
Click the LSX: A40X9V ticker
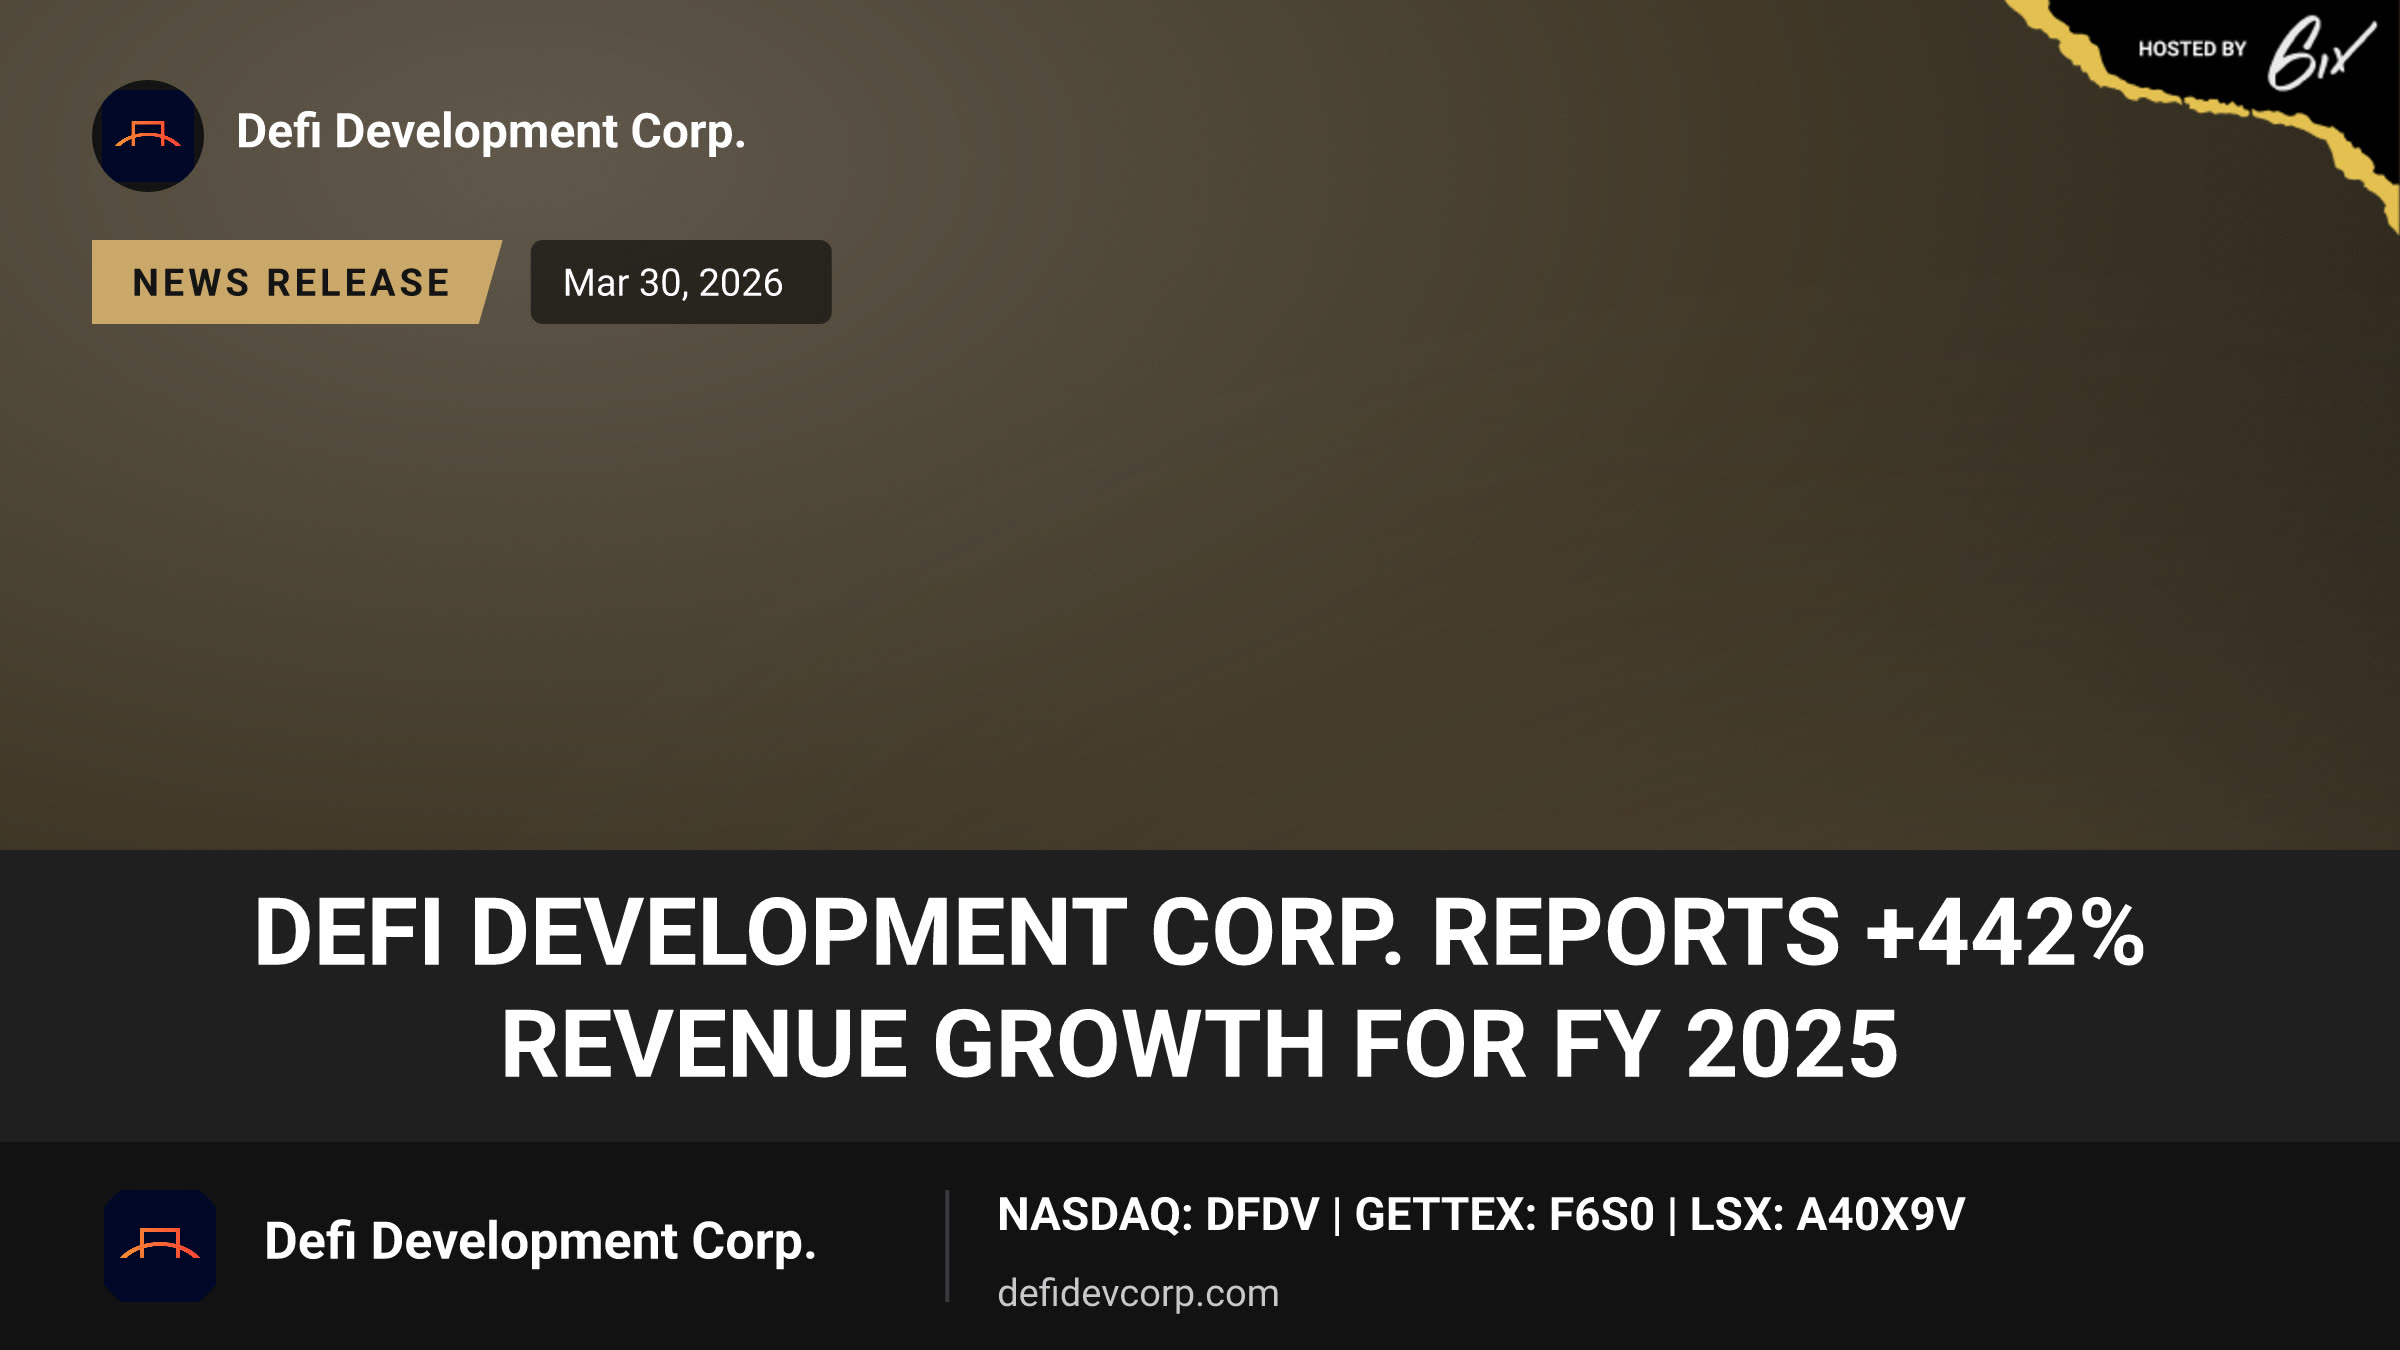(x=1827, y=1215)
